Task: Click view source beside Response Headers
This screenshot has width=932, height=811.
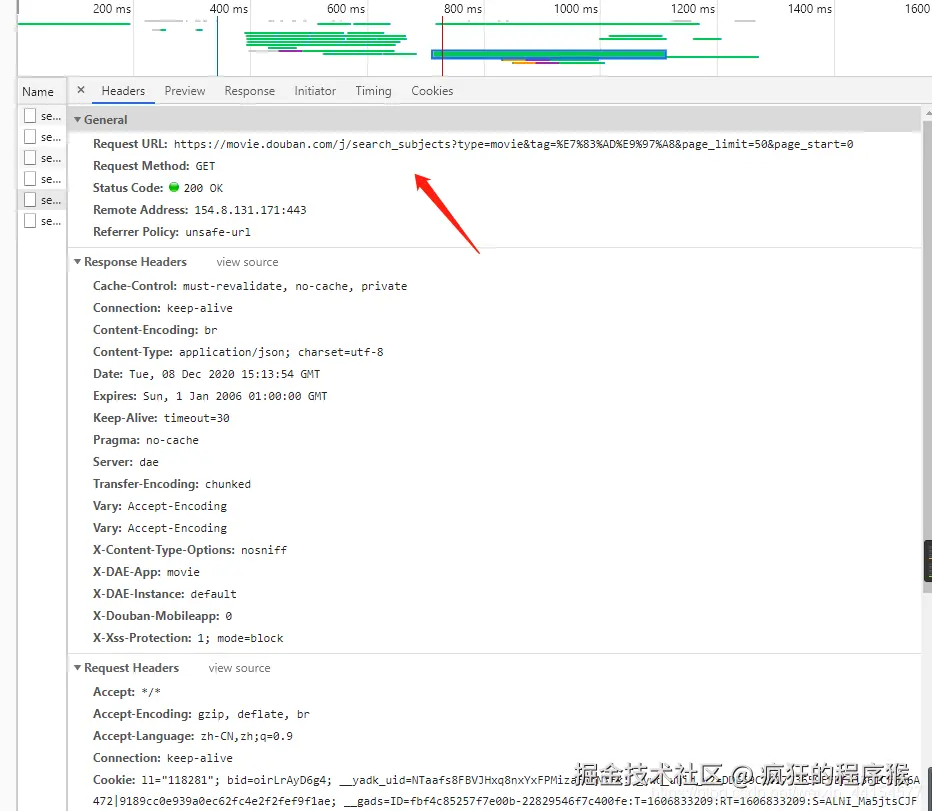Action: click(247, 262)
